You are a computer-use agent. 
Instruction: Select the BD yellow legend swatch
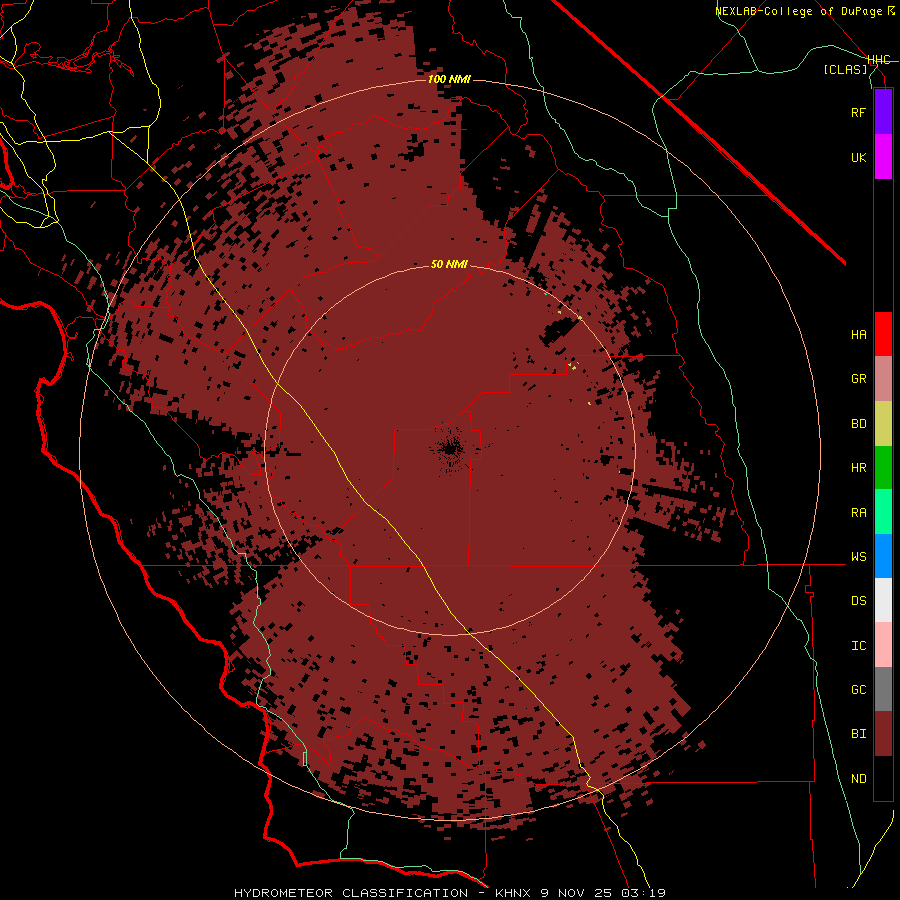(883, 424)
